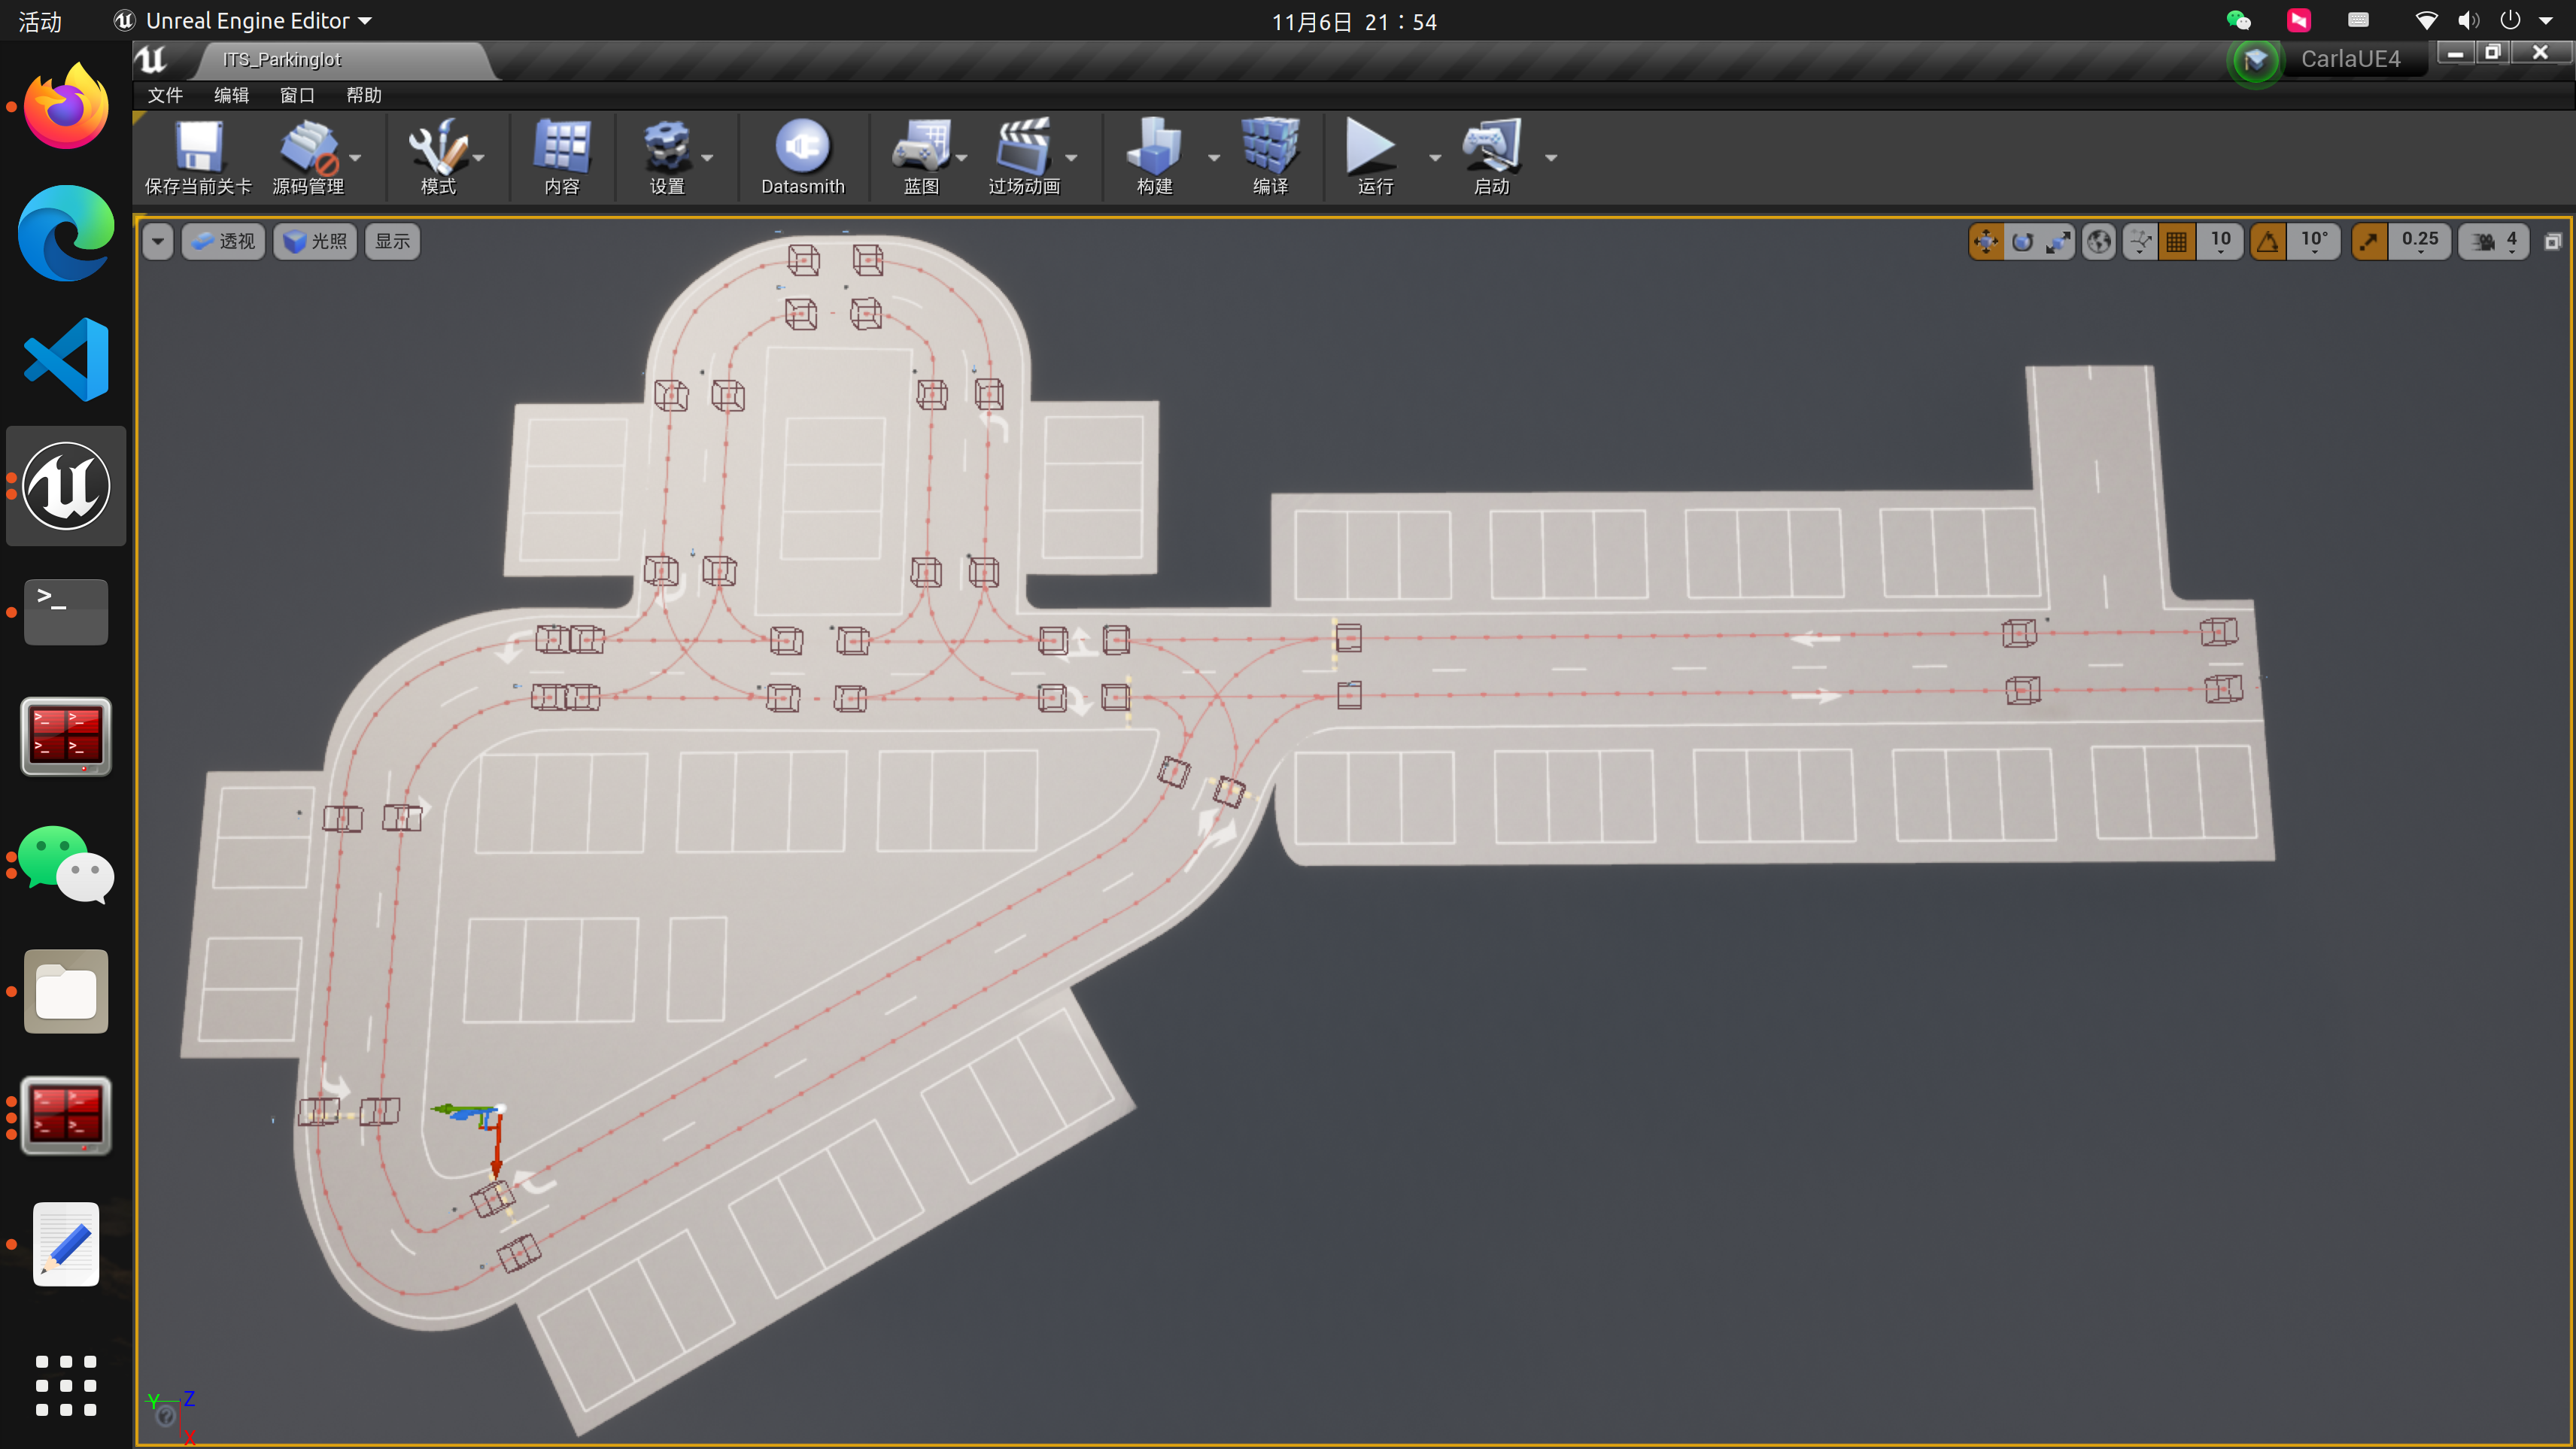Toggle grid snapping on or off

[2176, 242]
